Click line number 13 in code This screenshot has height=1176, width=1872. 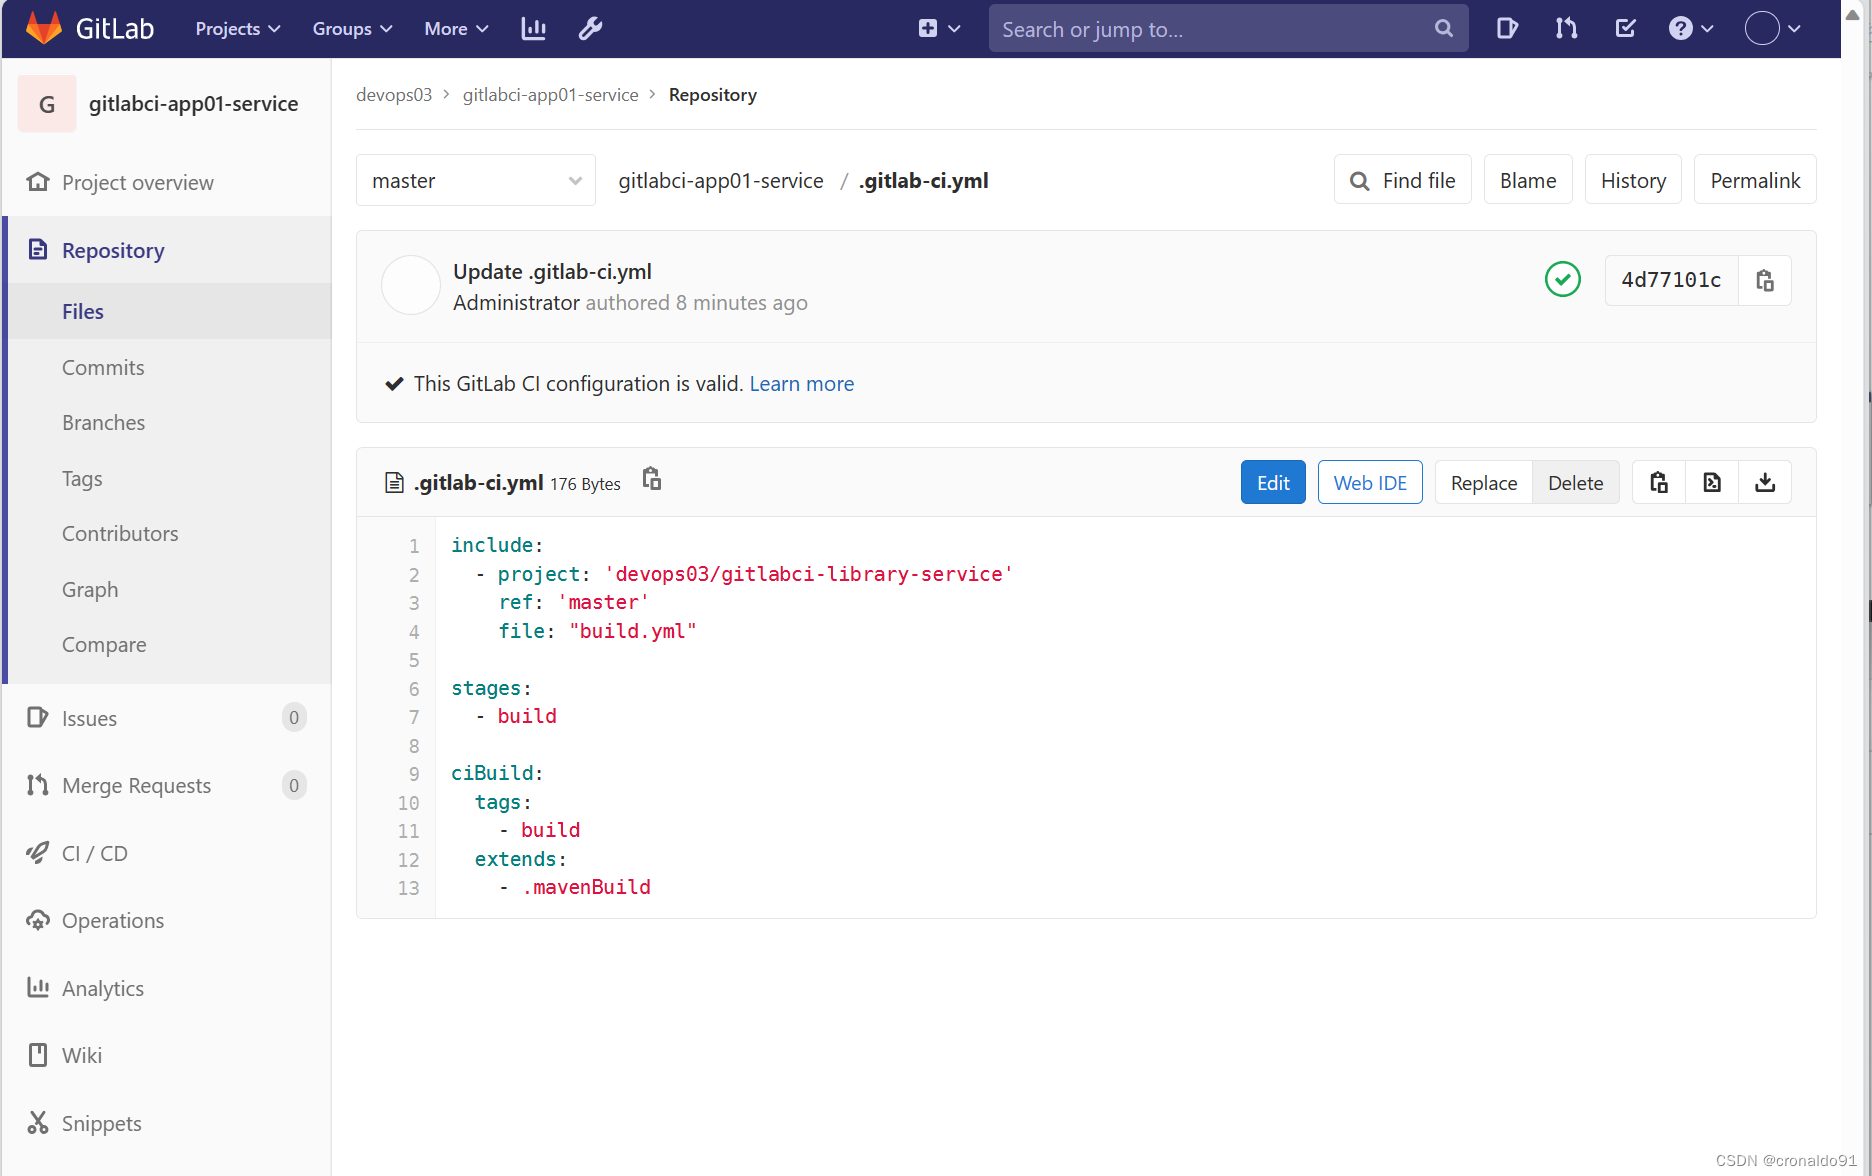coord(409,888)
